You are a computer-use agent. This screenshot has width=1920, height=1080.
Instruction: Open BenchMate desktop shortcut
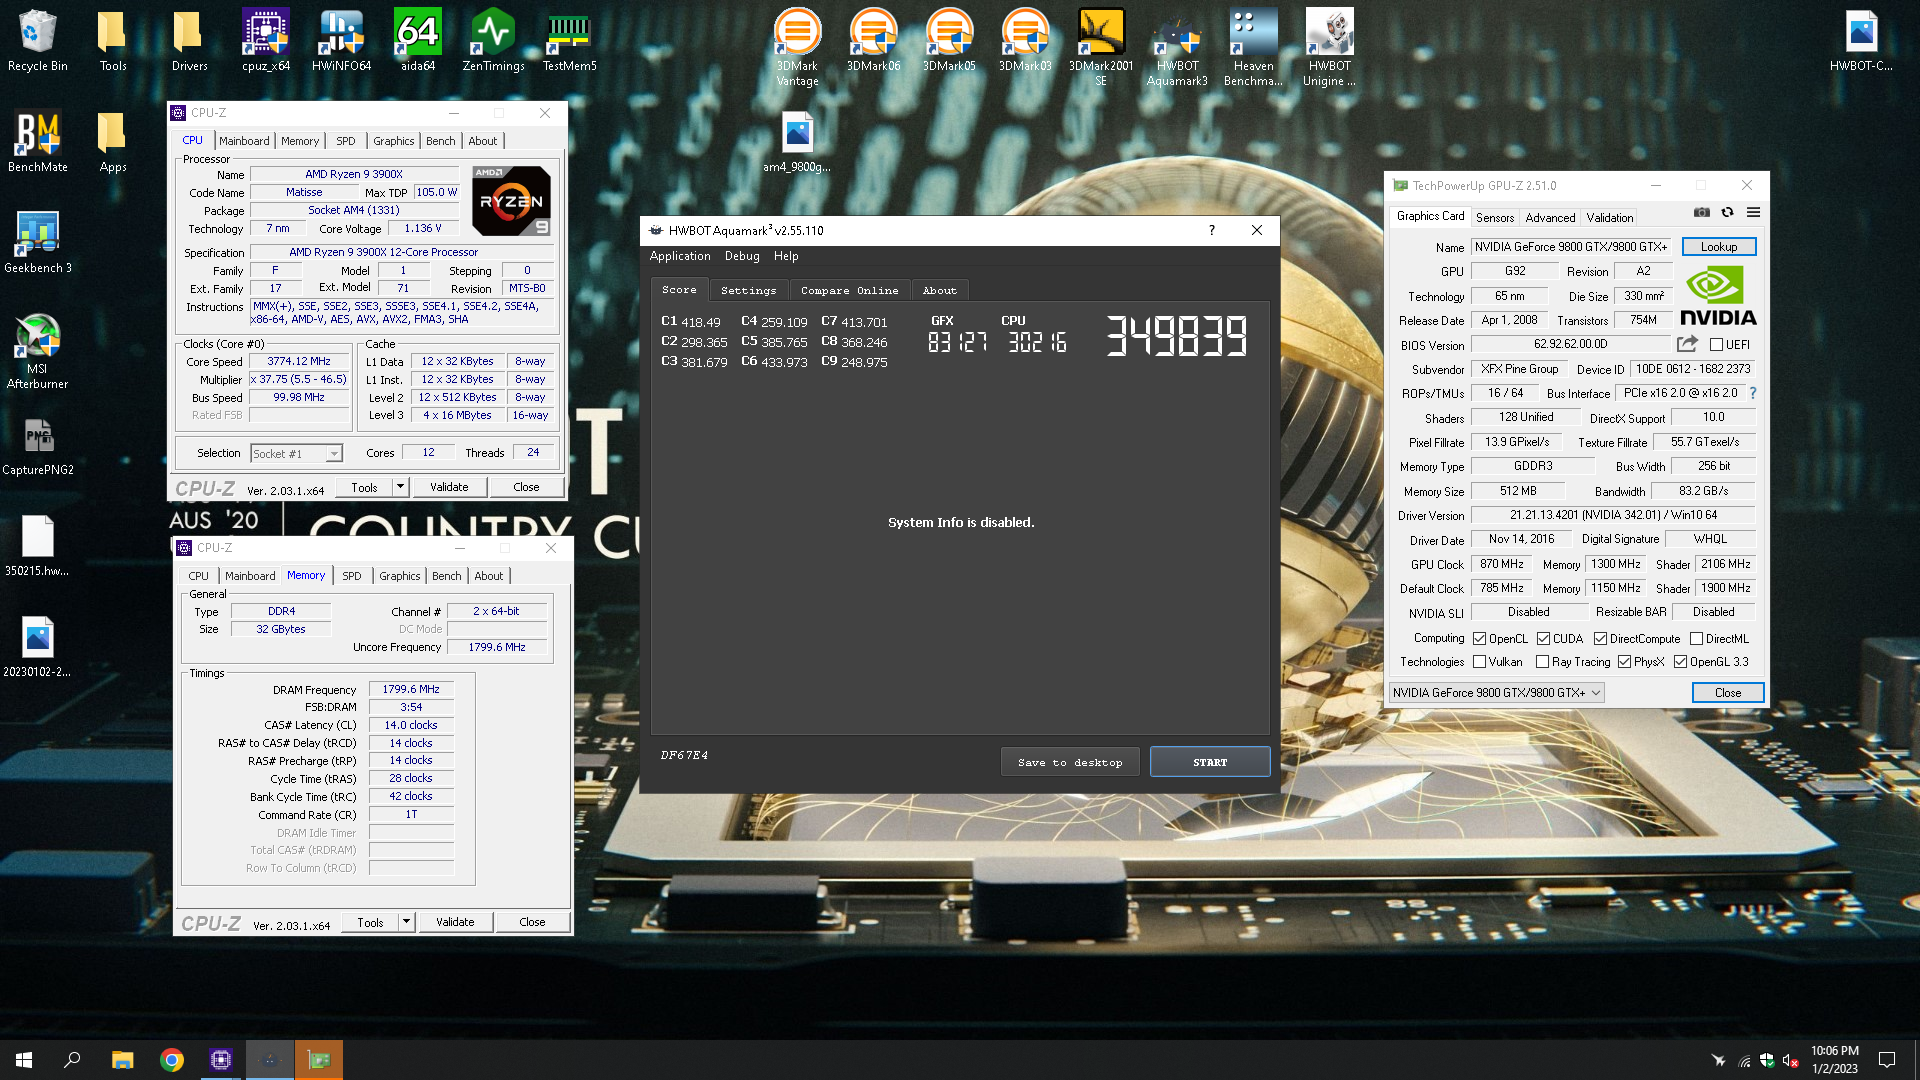38,141
